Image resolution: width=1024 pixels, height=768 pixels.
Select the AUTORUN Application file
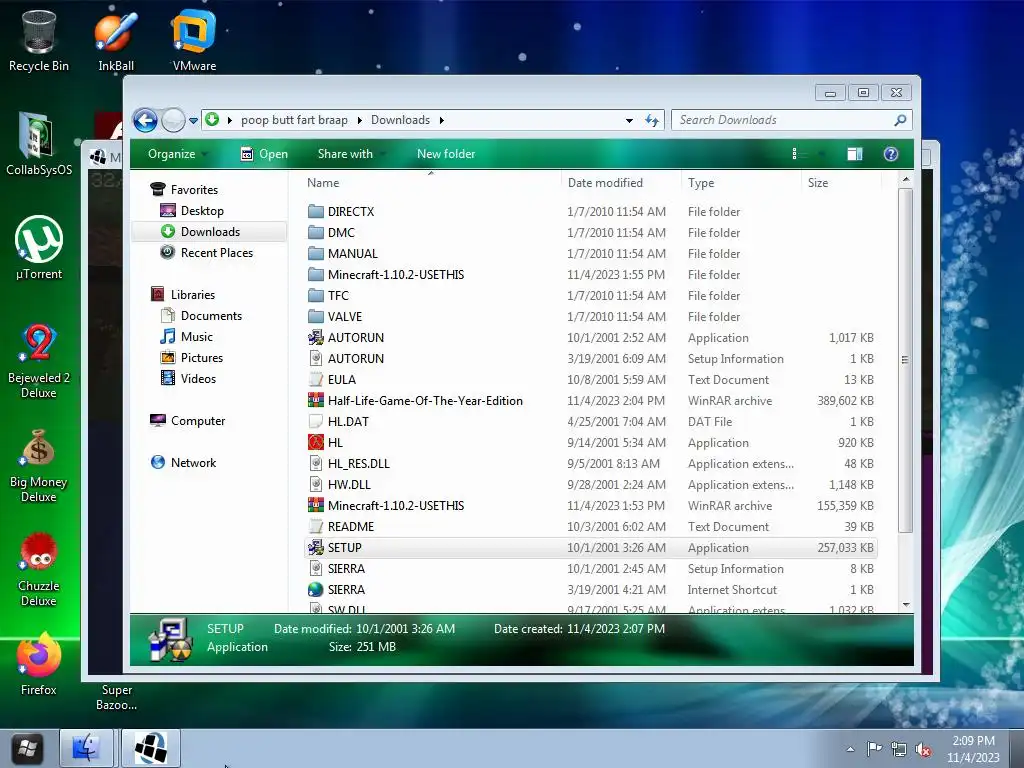tap(591, 338)
